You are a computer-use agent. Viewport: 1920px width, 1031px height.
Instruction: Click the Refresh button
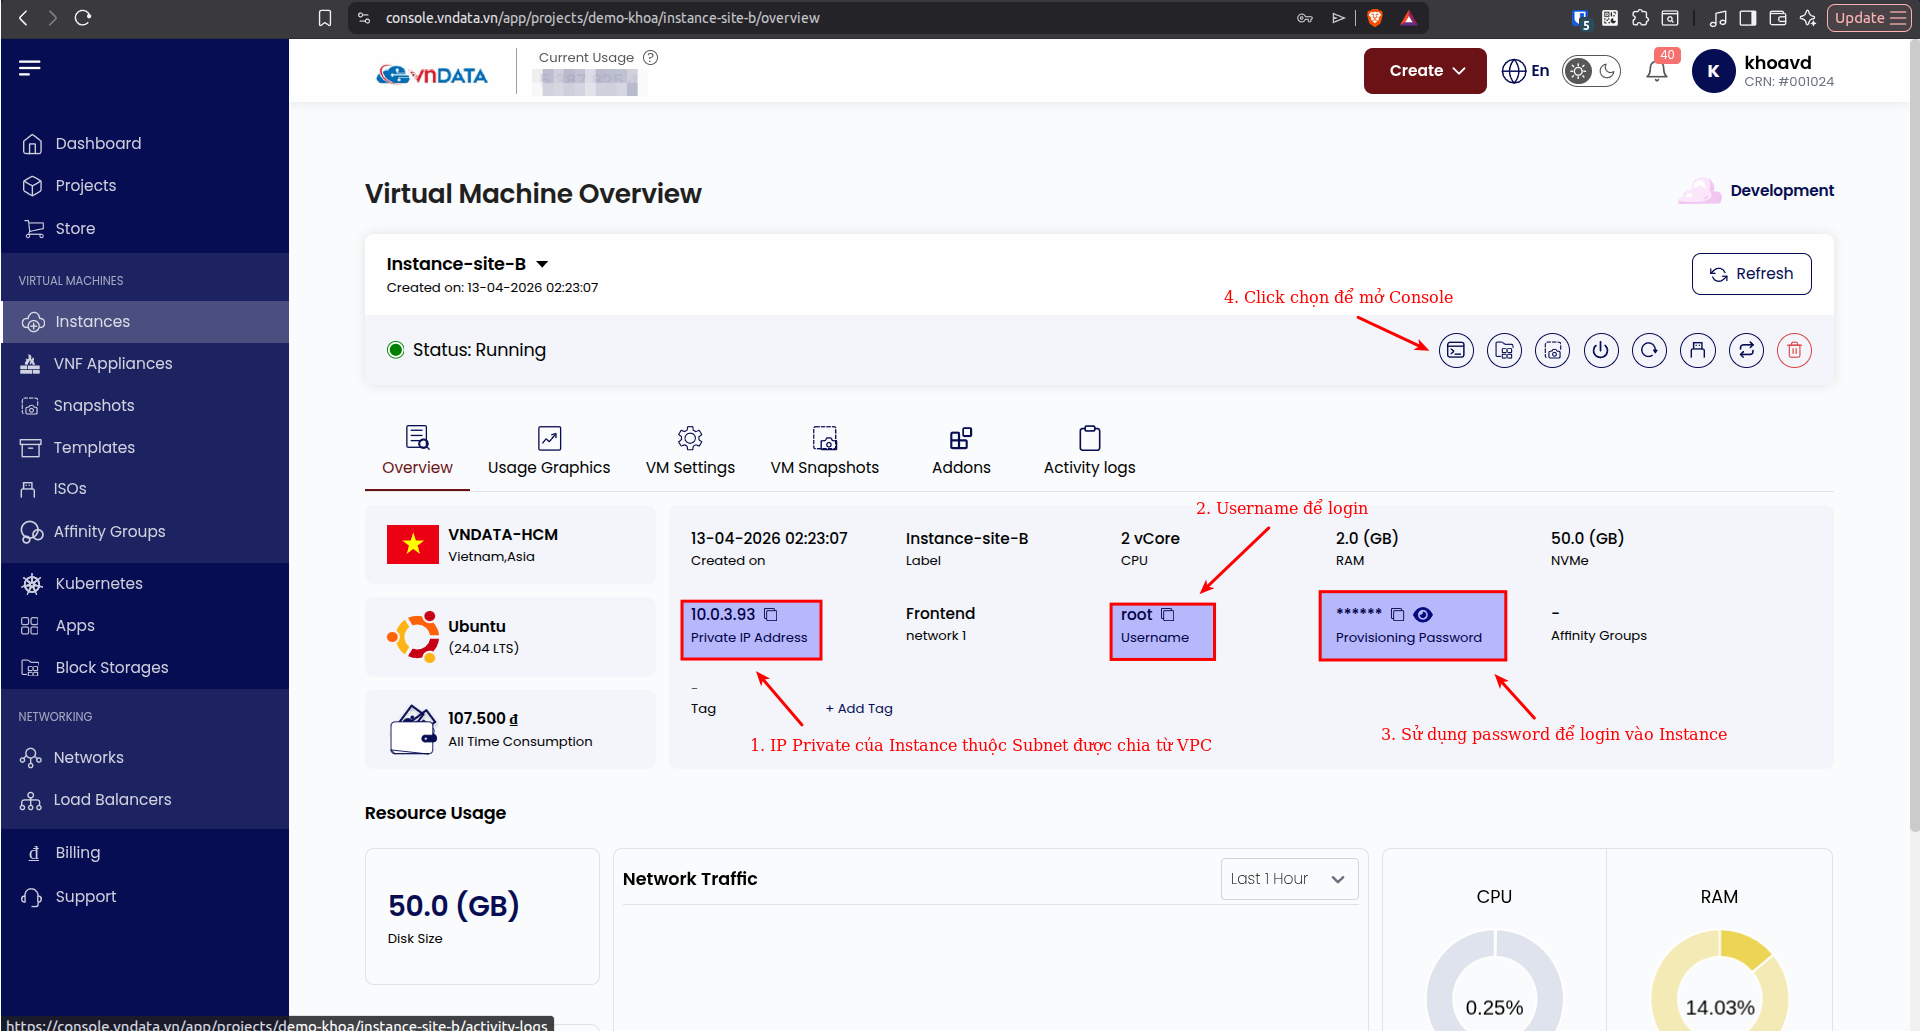click(x=1751, y=274)
